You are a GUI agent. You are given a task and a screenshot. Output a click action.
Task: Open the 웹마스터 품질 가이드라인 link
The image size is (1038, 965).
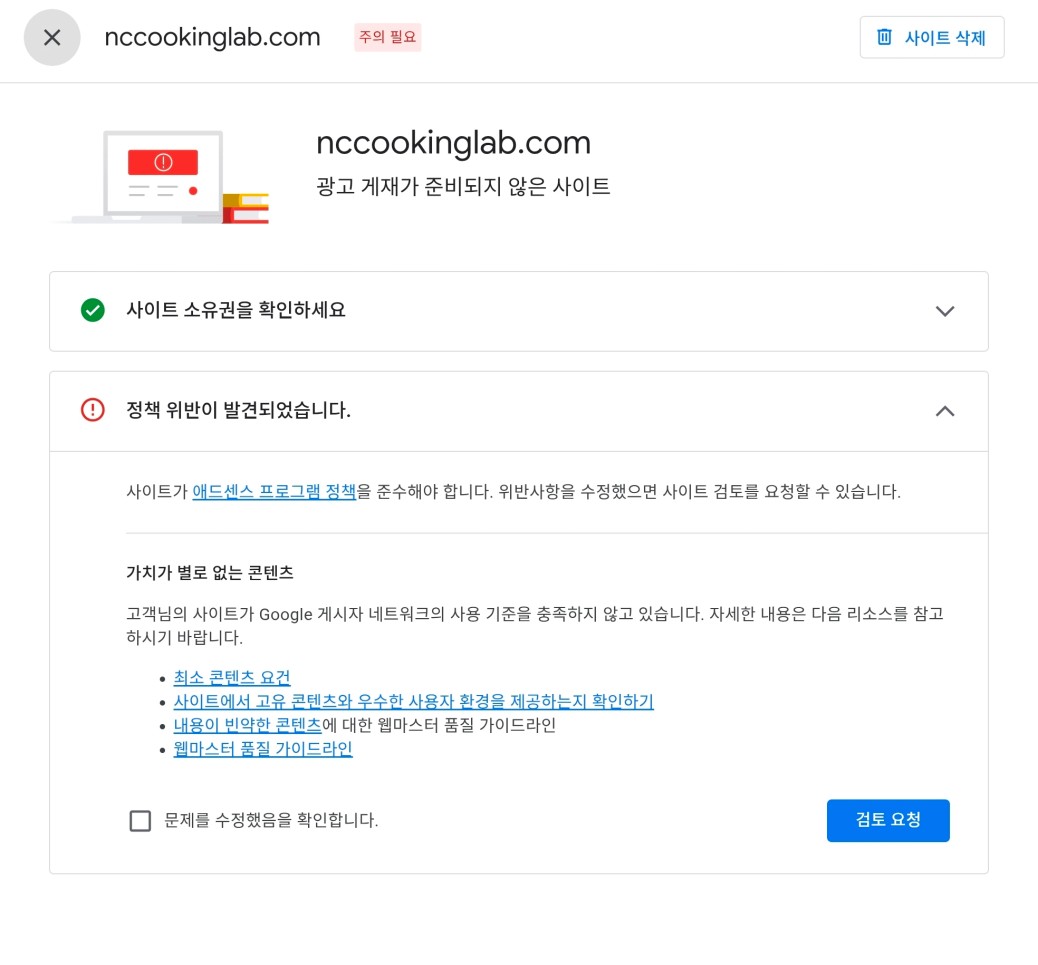[263, 749]
